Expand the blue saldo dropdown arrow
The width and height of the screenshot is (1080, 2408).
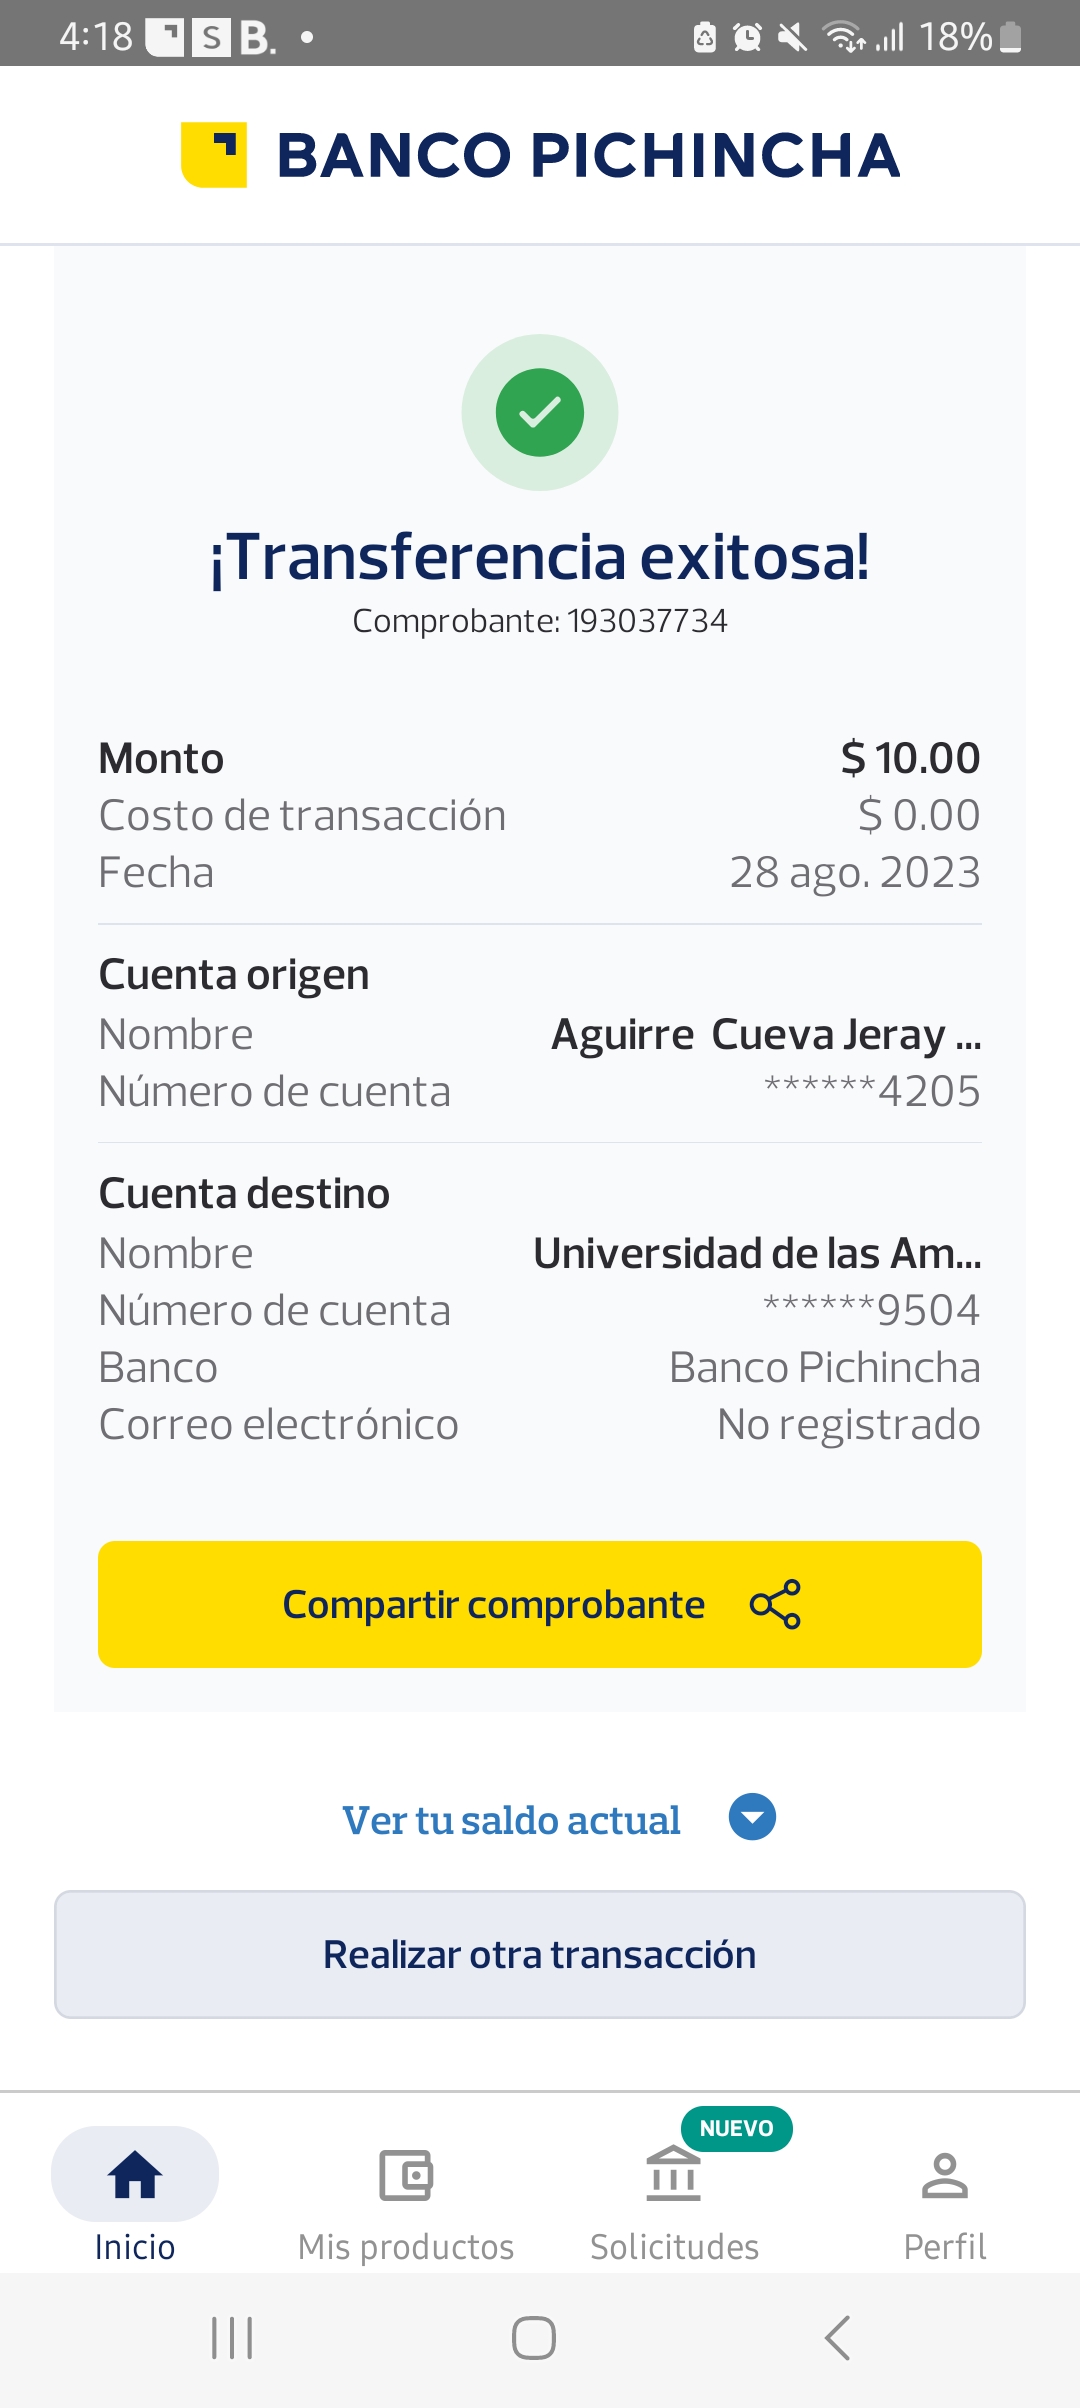[752, 1817]
